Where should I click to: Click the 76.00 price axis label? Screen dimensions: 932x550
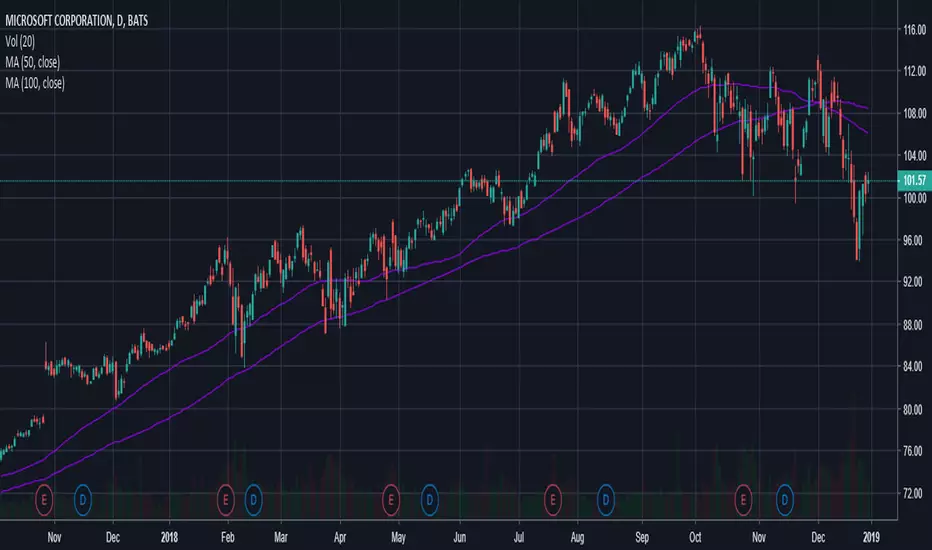coord(914,451)
